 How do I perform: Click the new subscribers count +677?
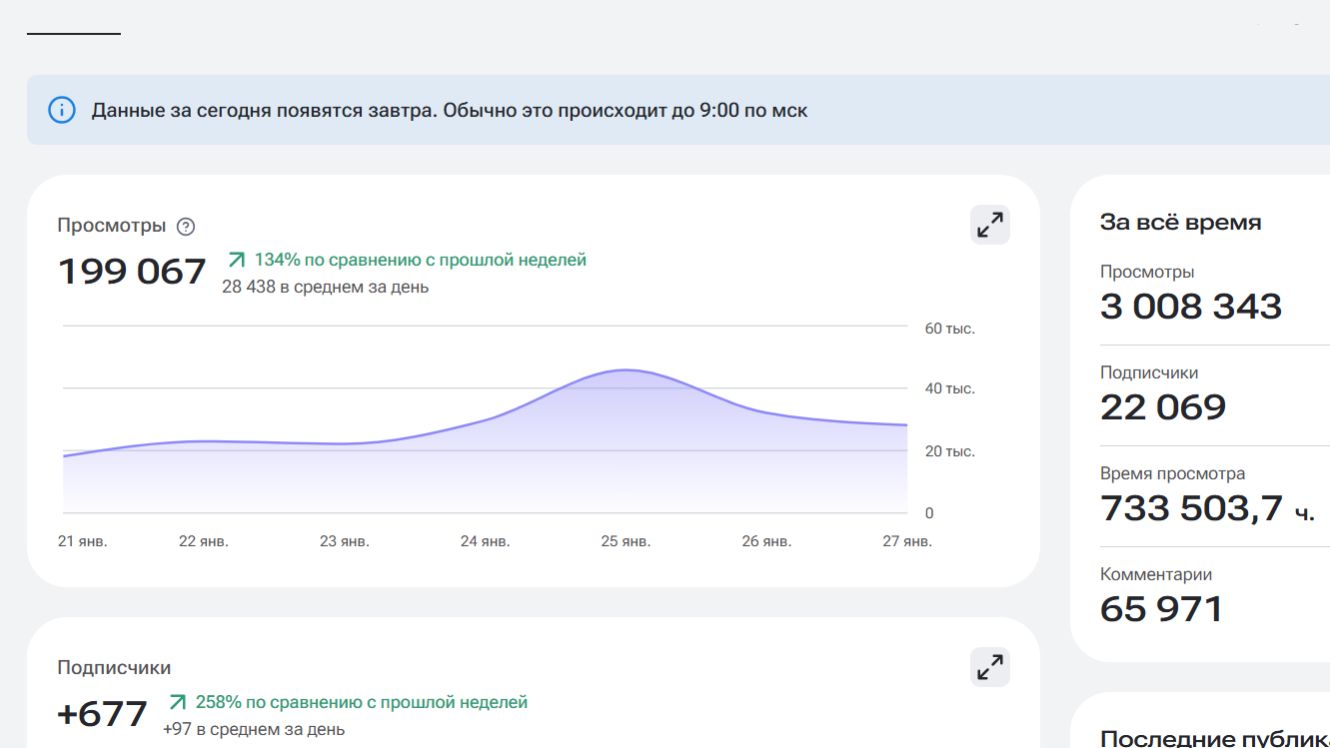click(103, 714)
